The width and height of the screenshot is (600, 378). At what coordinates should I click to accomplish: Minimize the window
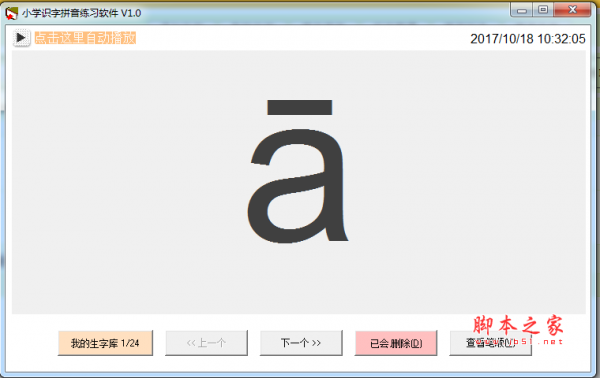pos(522,10)
